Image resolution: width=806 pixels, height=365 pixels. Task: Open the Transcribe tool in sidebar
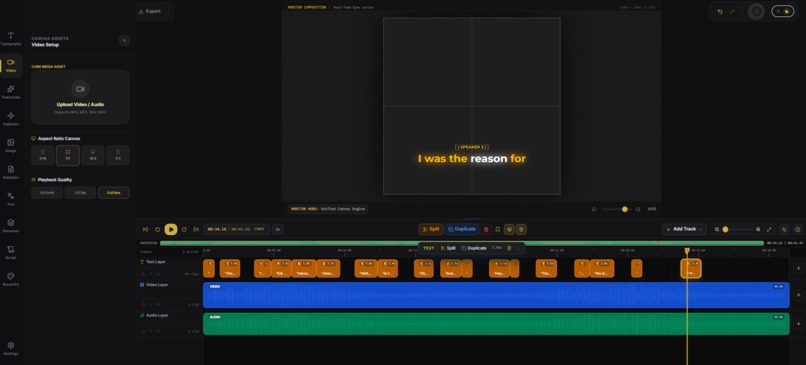point(11,92)
